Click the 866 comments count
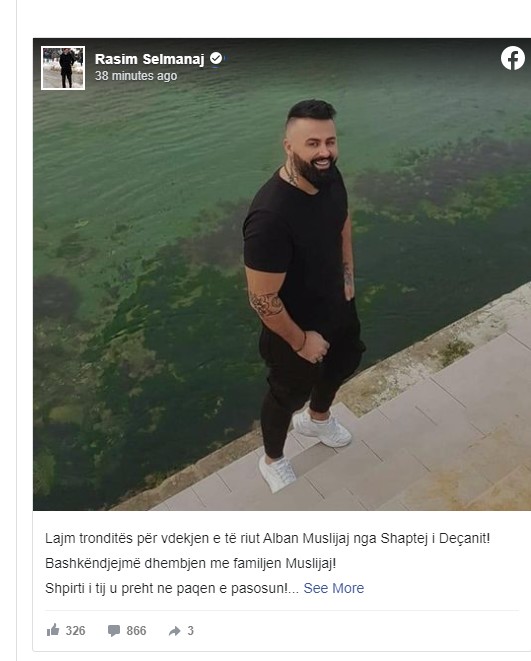Image resolution: width=531 pixels, height=661 pixels. (136, 631)
